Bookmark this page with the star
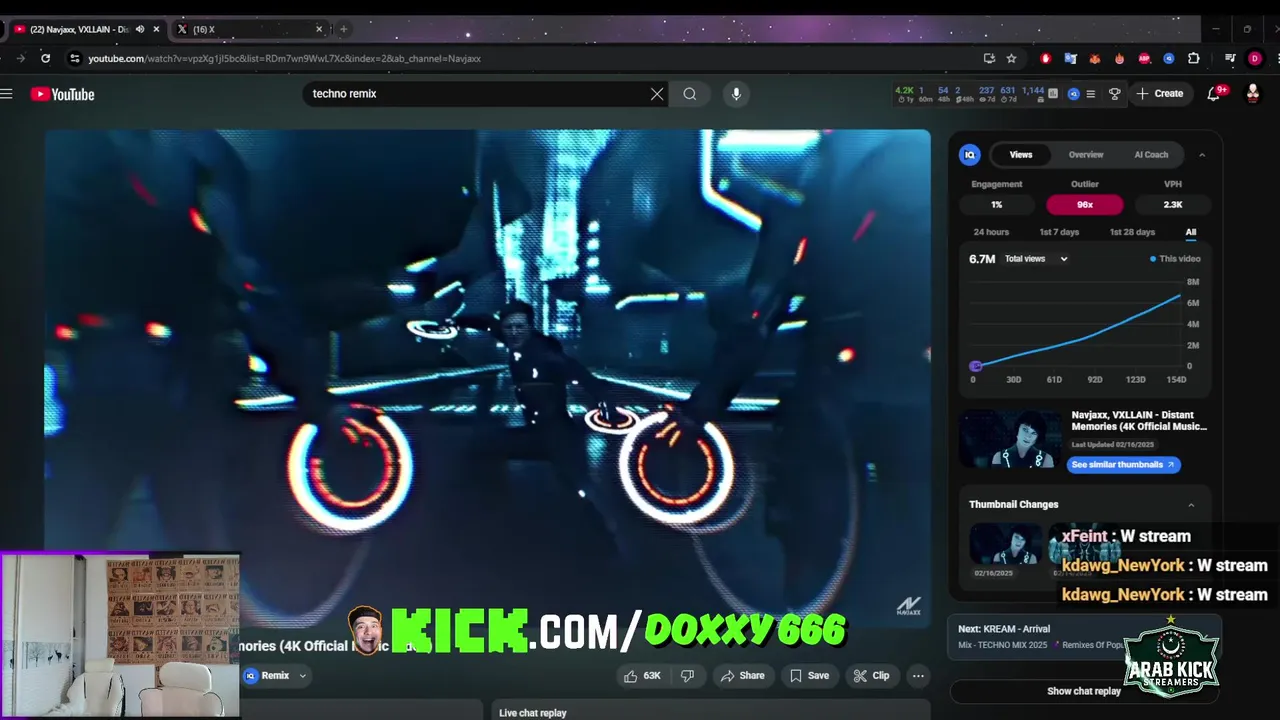The image size is (1280, 720). [1011, 58]
